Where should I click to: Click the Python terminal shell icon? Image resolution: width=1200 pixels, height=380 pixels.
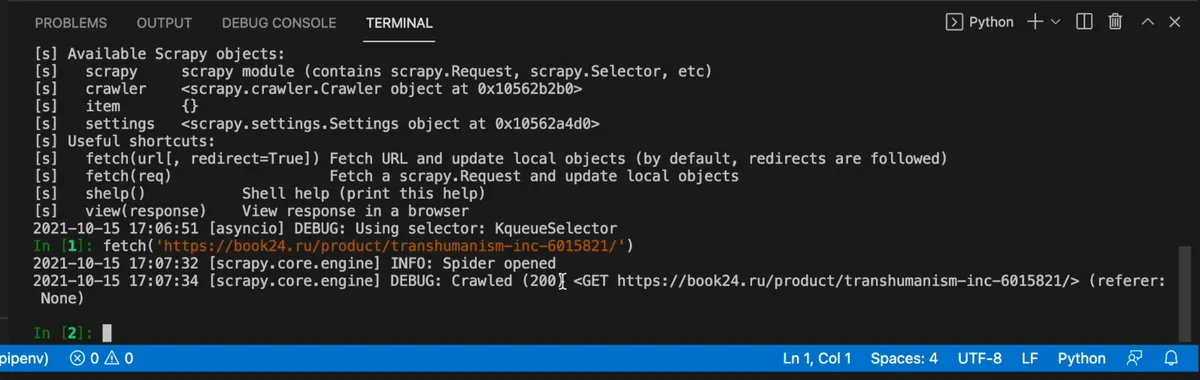click(954, 22)
